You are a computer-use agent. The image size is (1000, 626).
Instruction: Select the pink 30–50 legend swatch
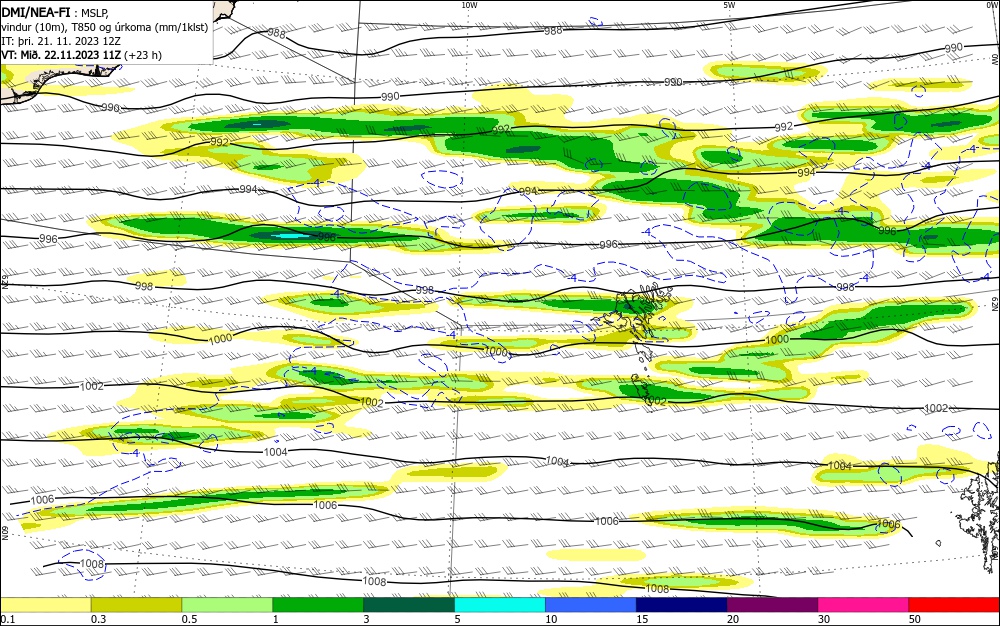coord(864,605)
